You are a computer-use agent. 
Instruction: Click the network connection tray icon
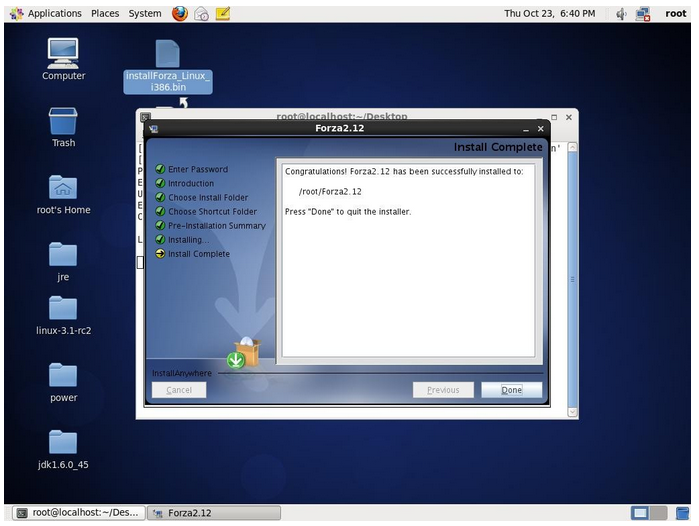click(x=642, y=14)
